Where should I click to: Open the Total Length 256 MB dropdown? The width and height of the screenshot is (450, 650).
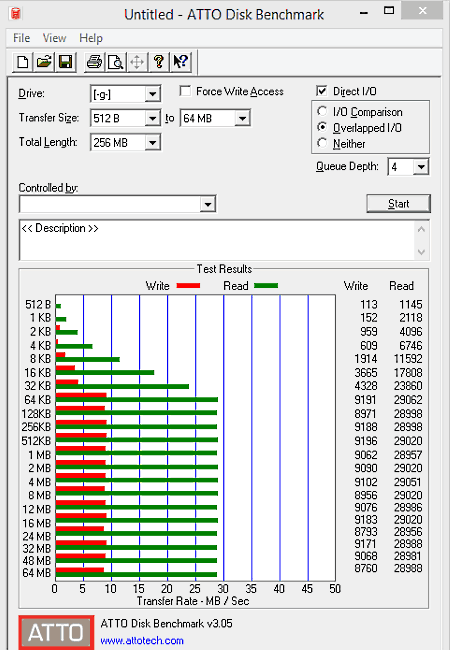click(152, 143)
